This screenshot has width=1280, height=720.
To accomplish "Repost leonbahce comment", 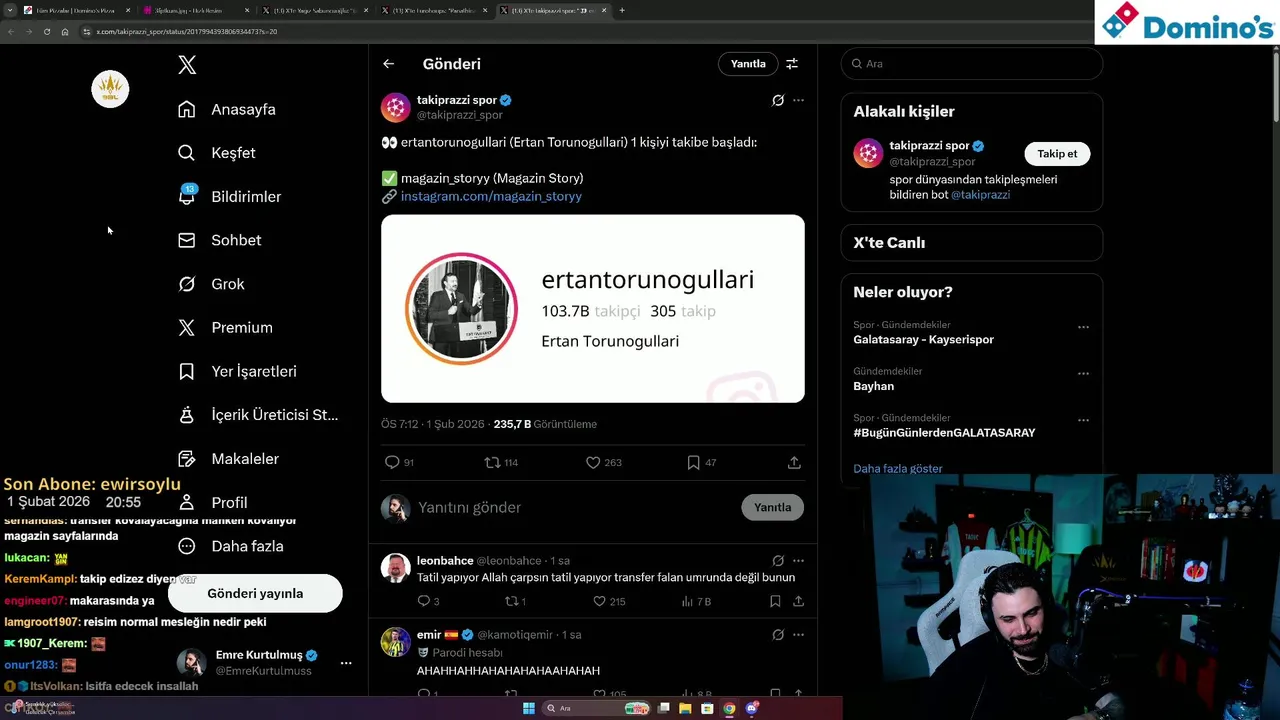I will (x=515, y=601).
